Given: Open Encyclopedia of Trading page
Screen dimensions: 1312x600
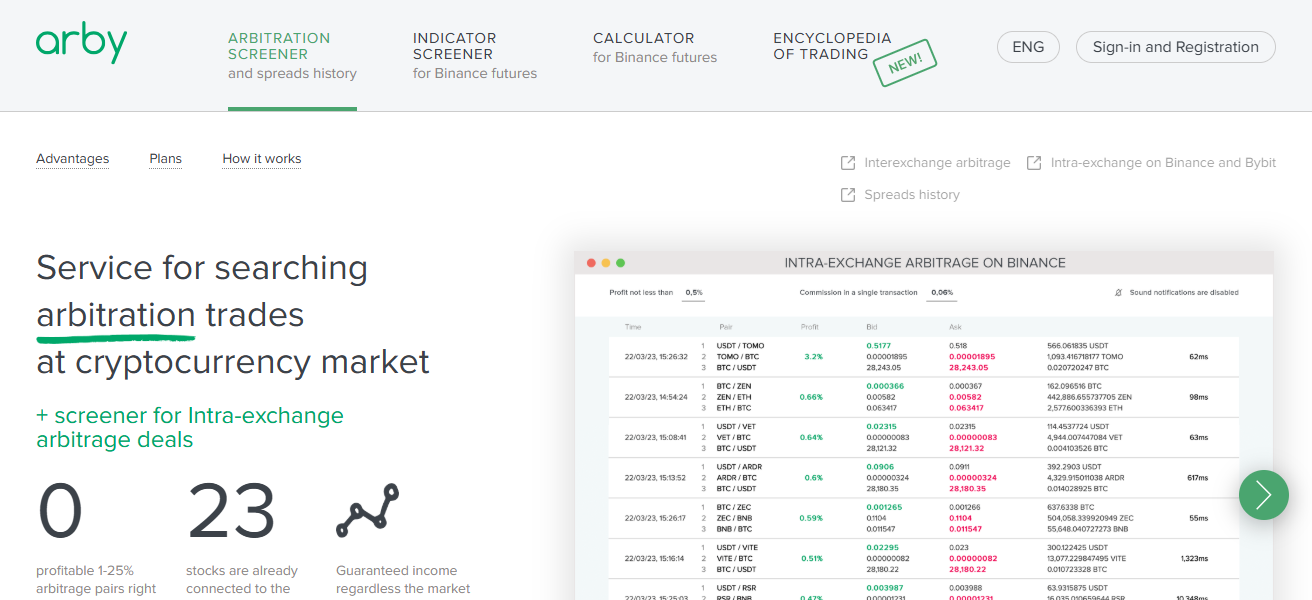Looking at the screenshot, I should [831, 46].
